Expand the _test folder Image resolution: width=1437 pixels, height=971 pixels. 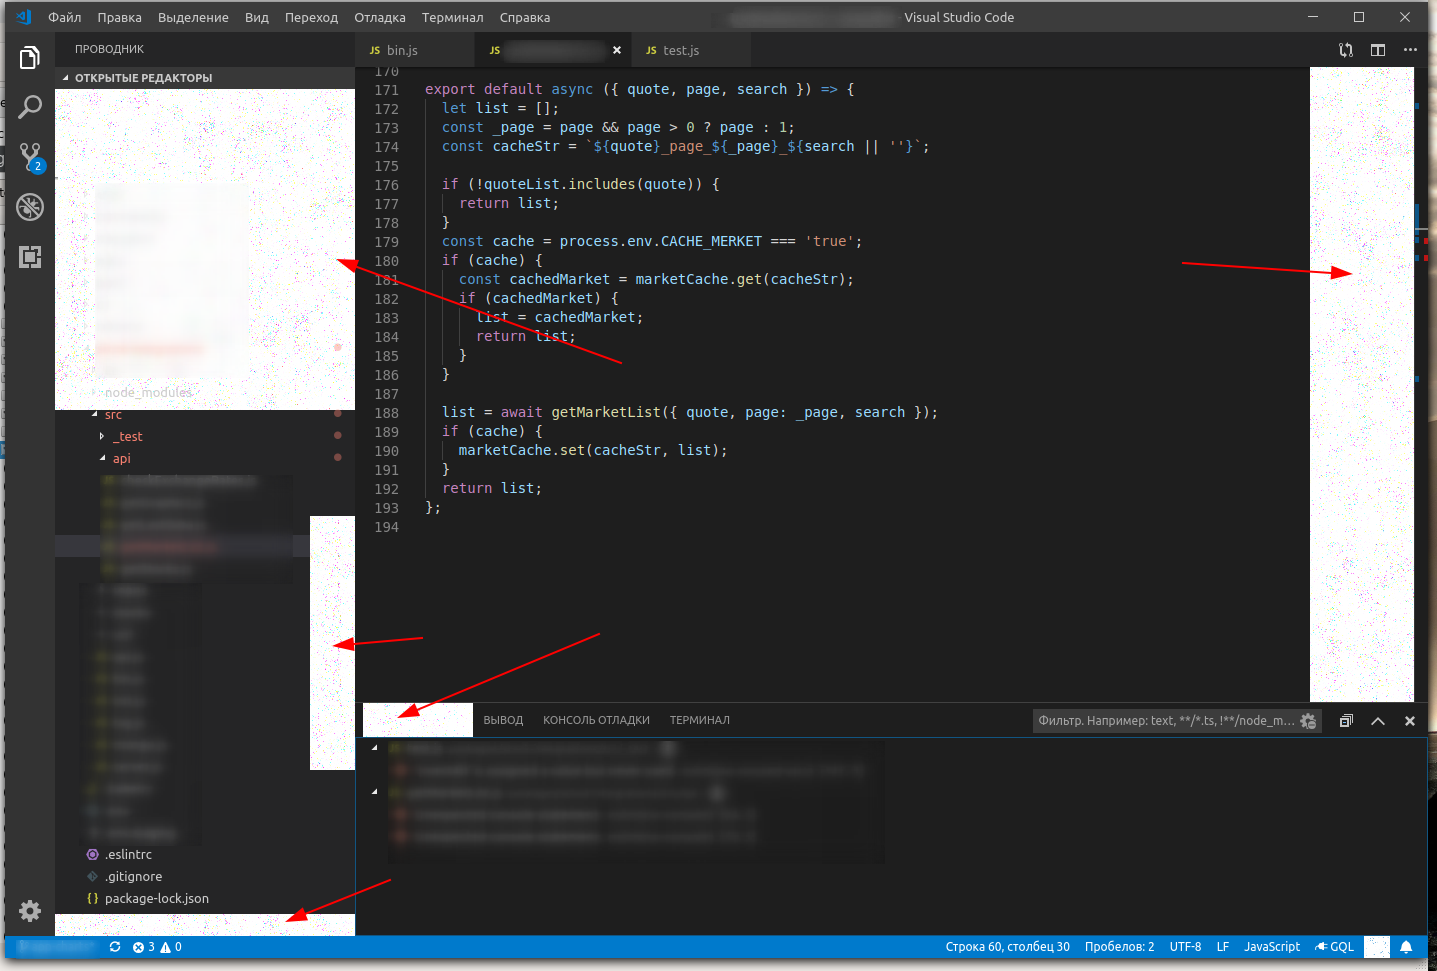(x=102, y=437)
